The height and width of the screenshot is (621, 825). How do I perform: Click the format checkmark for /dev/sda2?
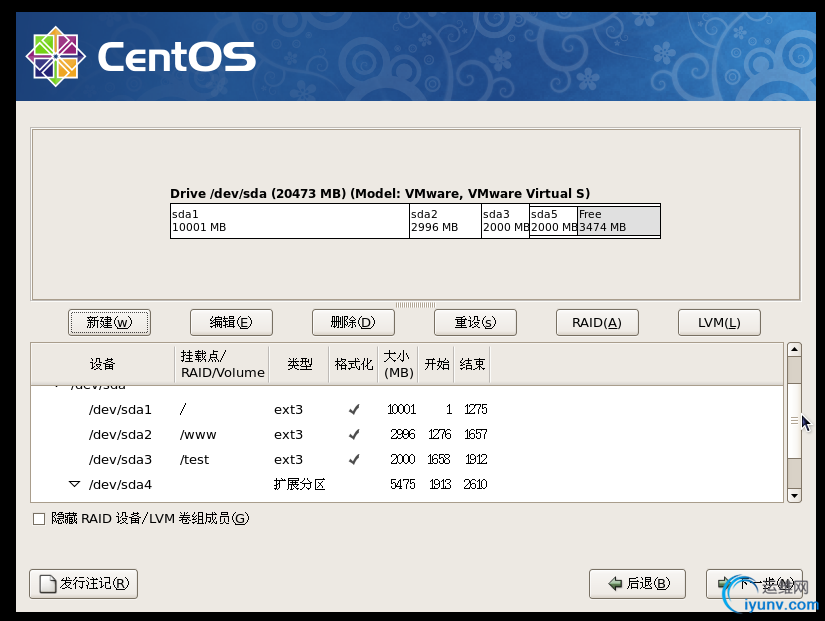(353, 434)
